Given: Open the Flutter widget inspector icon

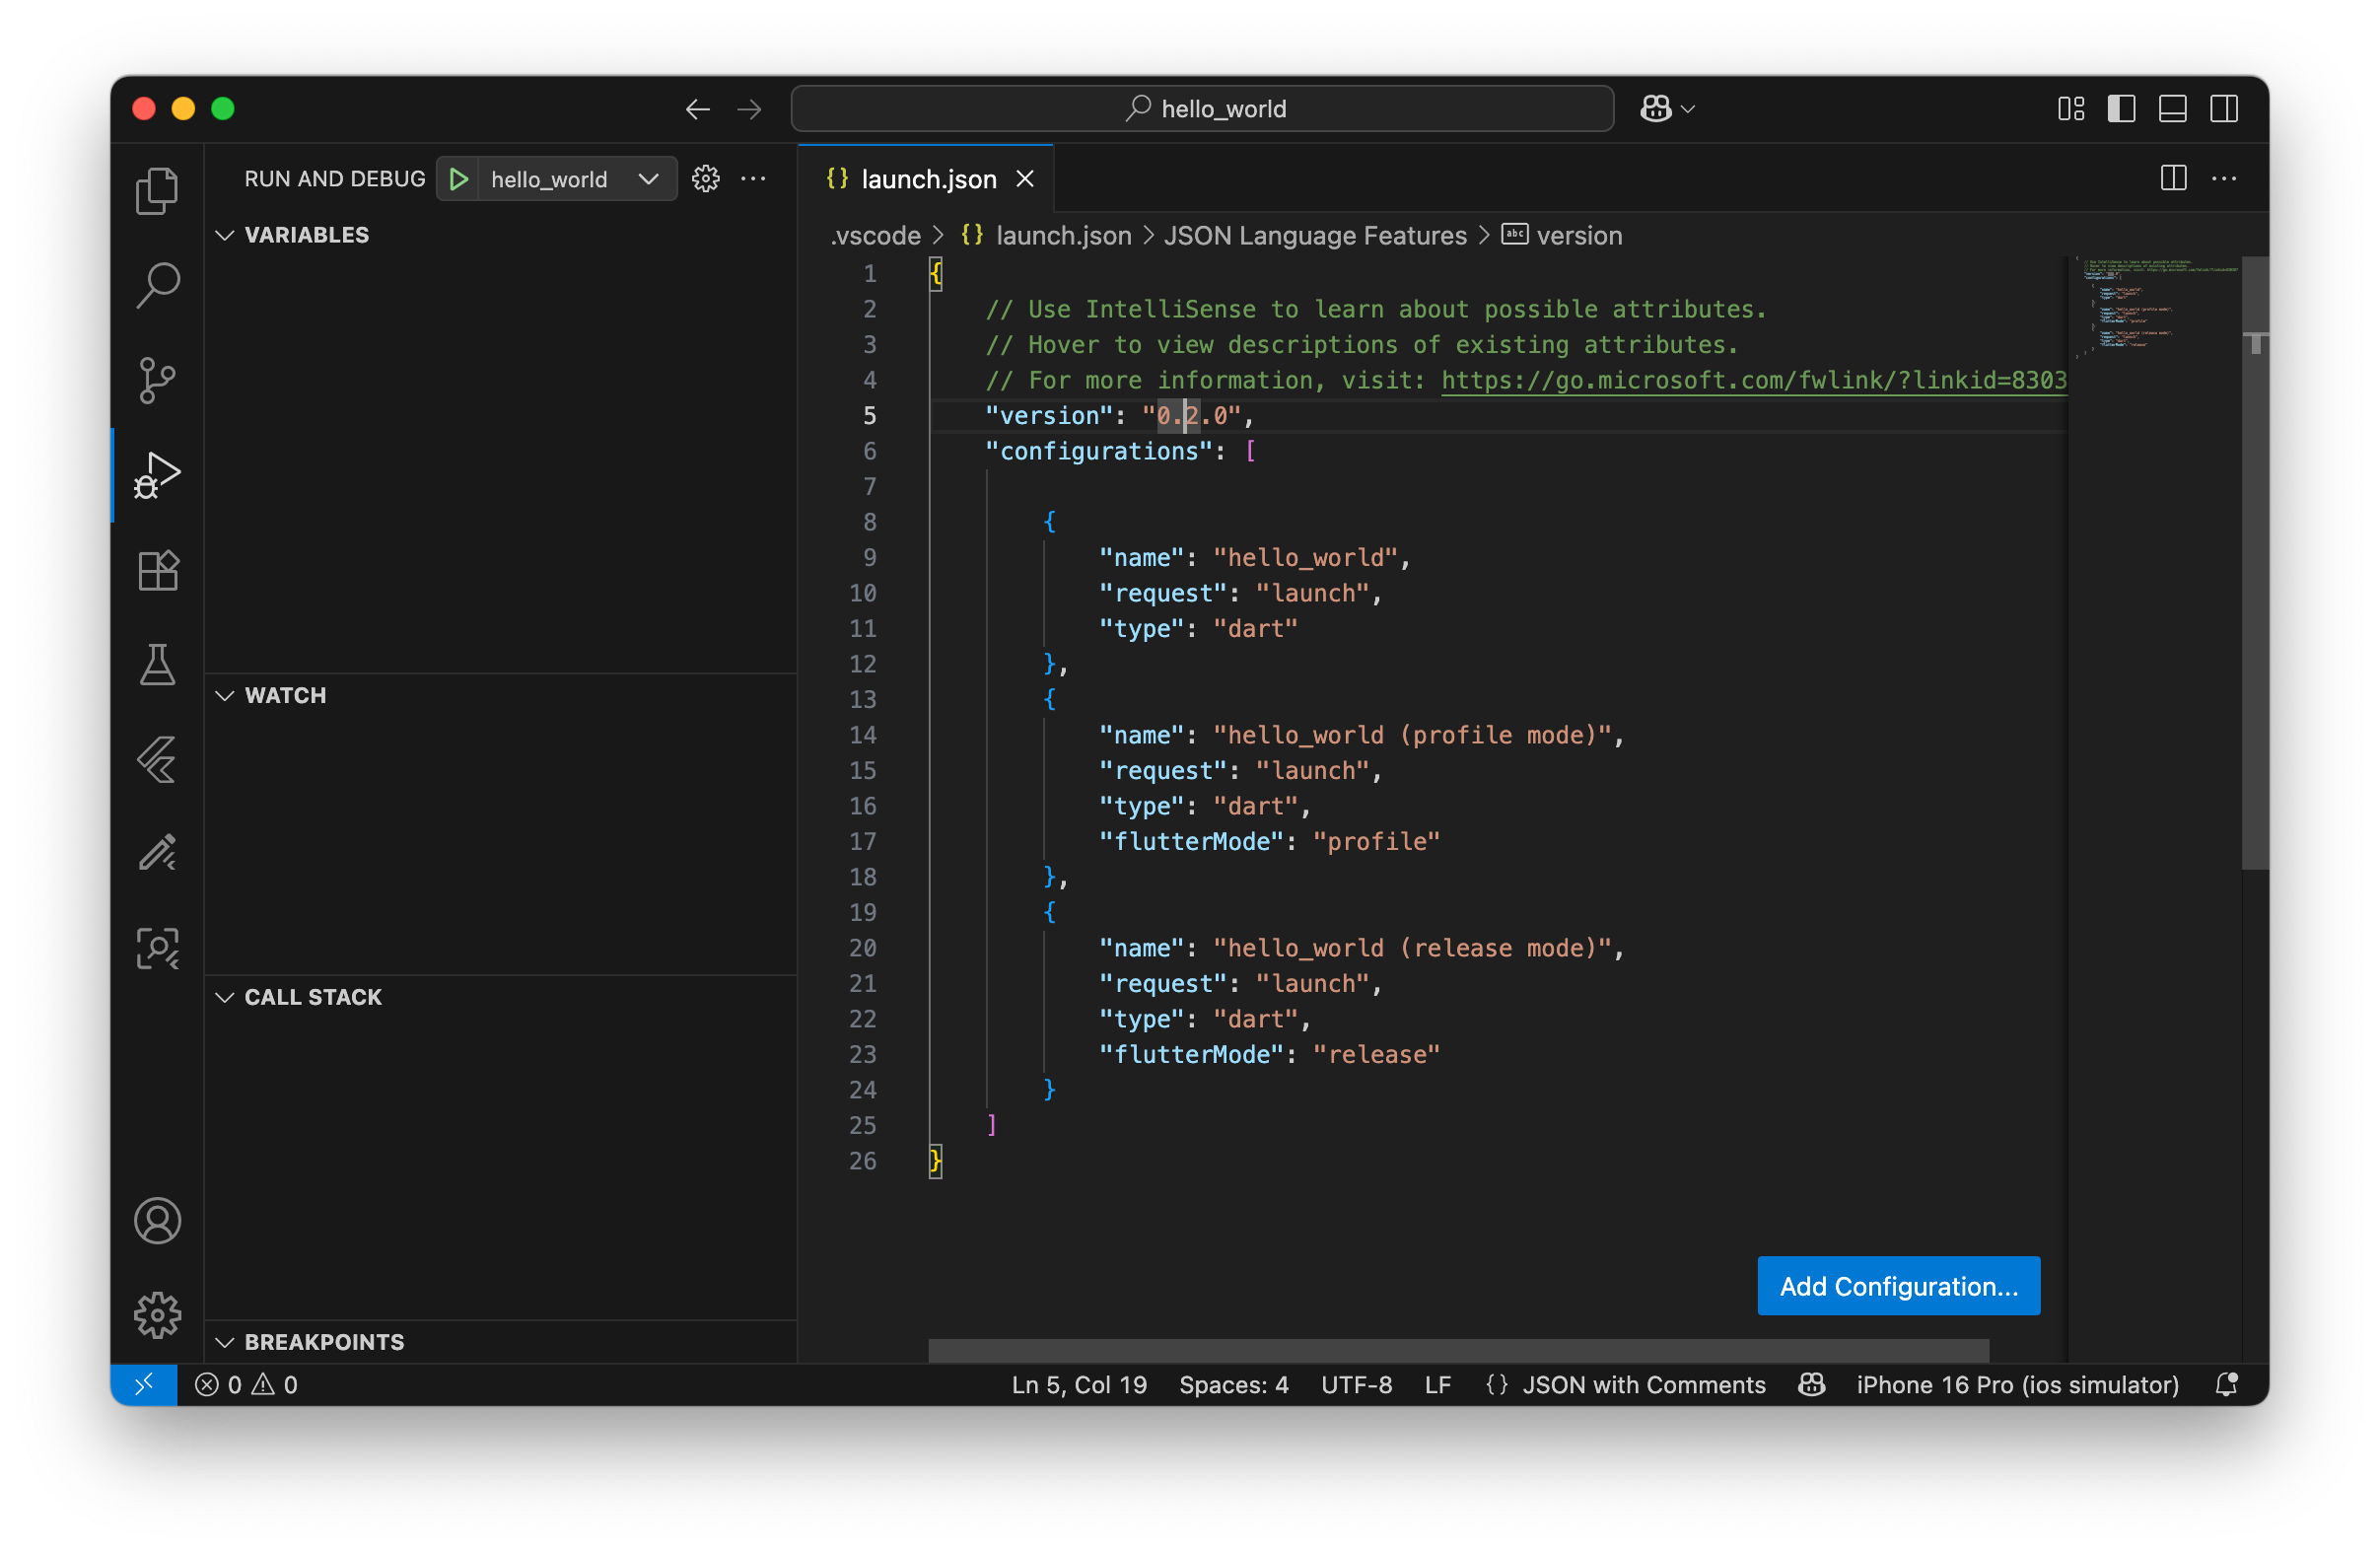Looking at the screenshot, I should tap(157, 949).
